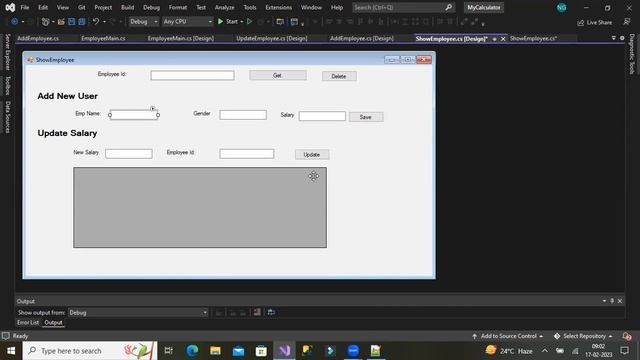Screen dimensions: 640x360
Task: Pin the ShowEmployee.cs [Design] tab
Action: click(494, 39)
